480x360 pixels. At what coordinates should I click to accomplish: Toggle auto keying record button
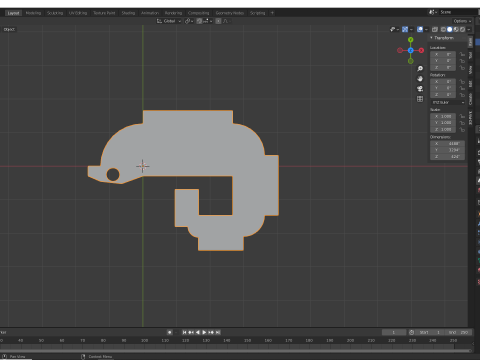pos(170,332)
